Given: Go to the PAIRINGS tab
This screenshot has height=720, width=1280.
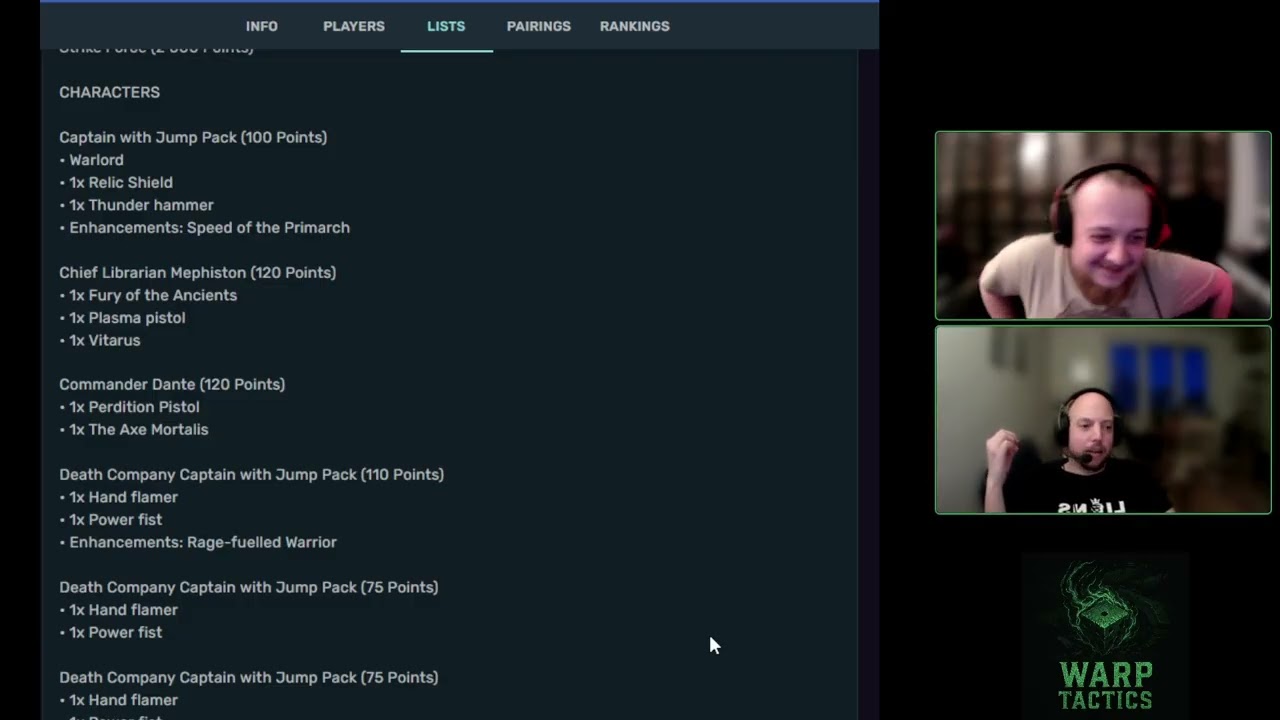Looking at the screenshot, I should 539,26.
